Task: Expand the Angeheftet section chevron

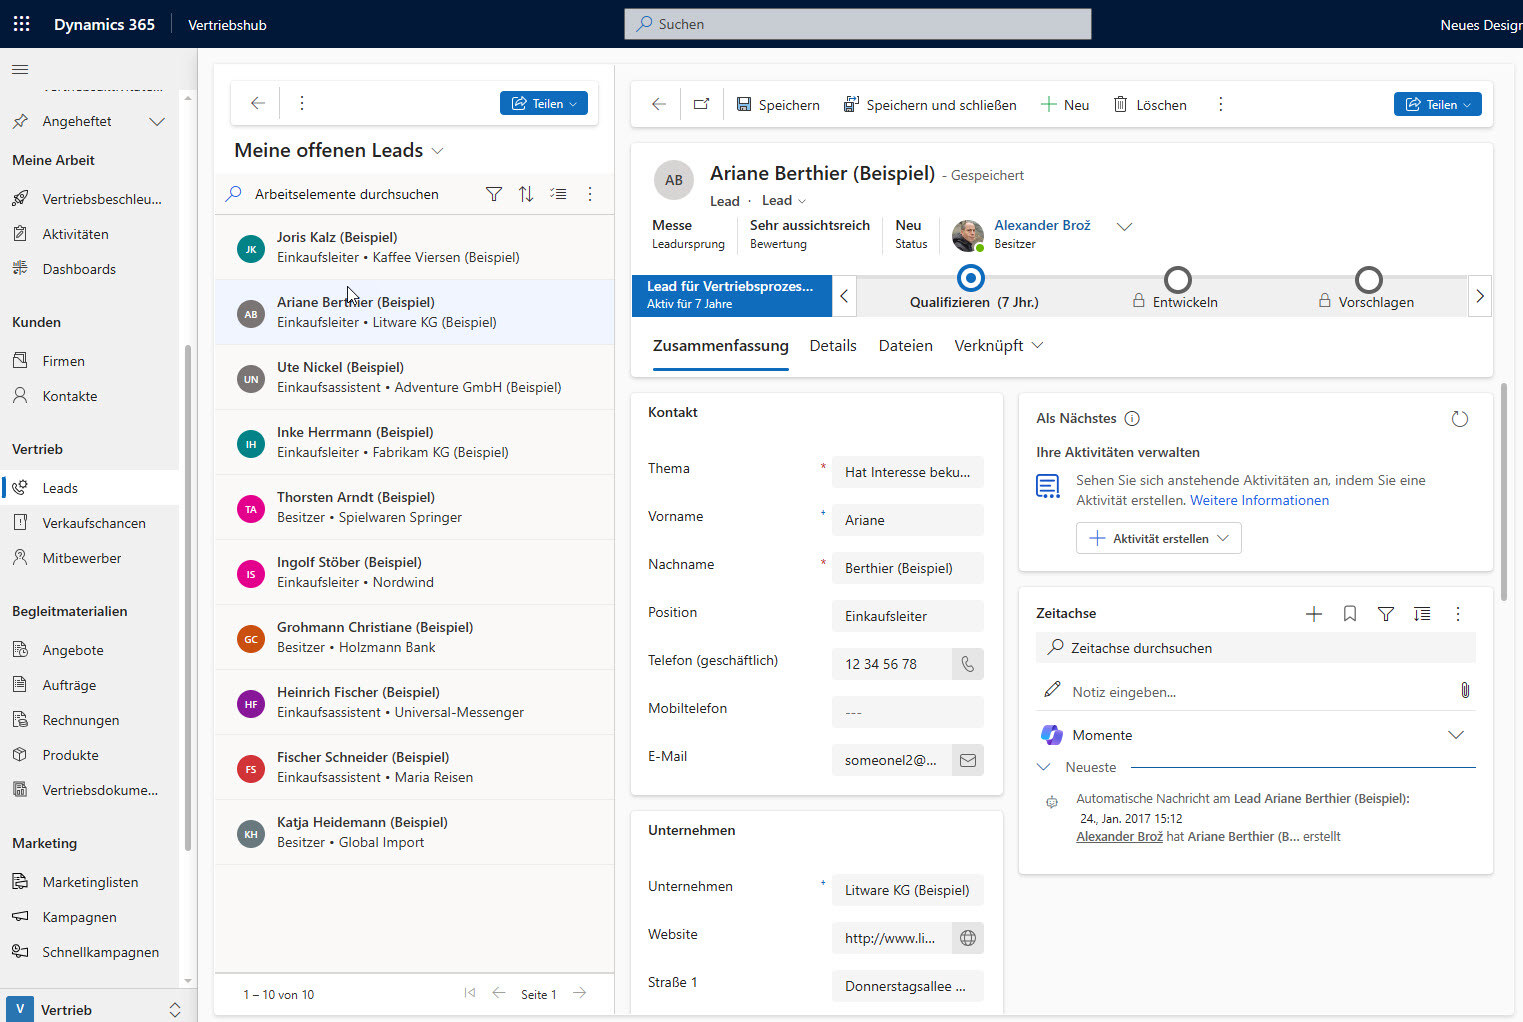Action: click(157, 121)
